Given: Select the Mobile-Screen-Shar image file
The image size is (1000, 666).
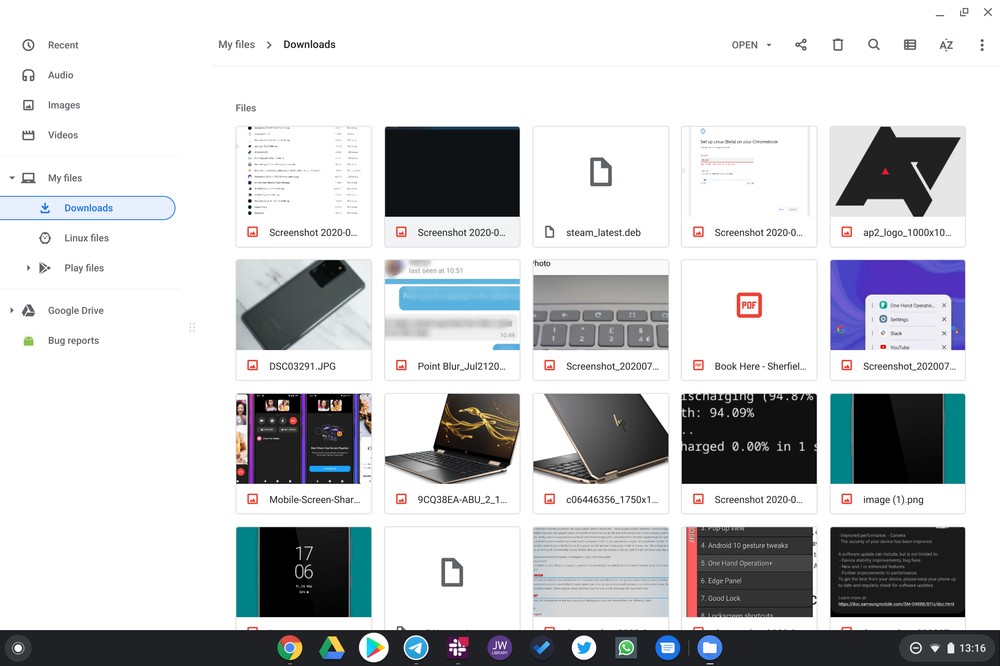Looking at the screenshot, I should [x=304, y=454].
